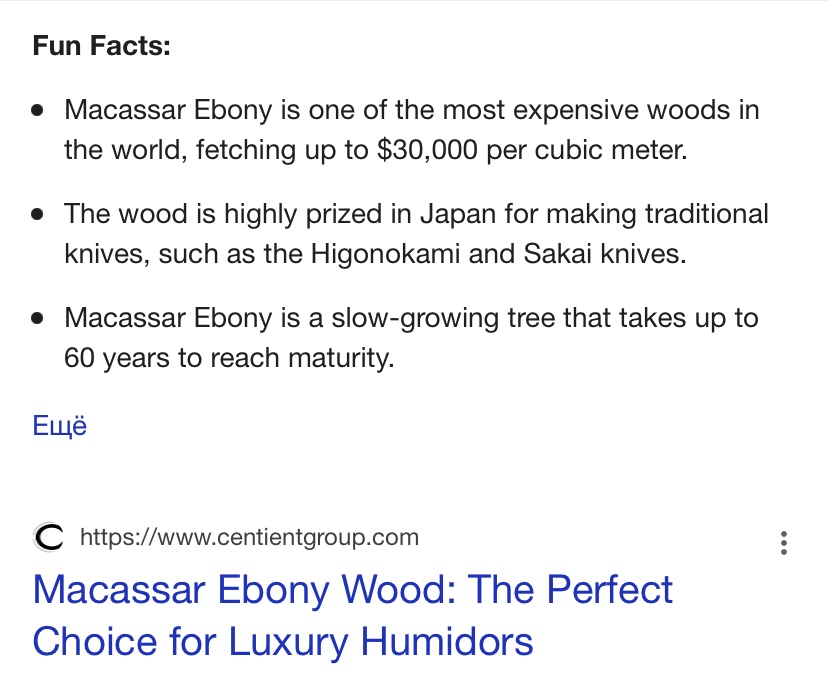Select the first bullet point marker
828x679 pixels.
pos(37,110)
